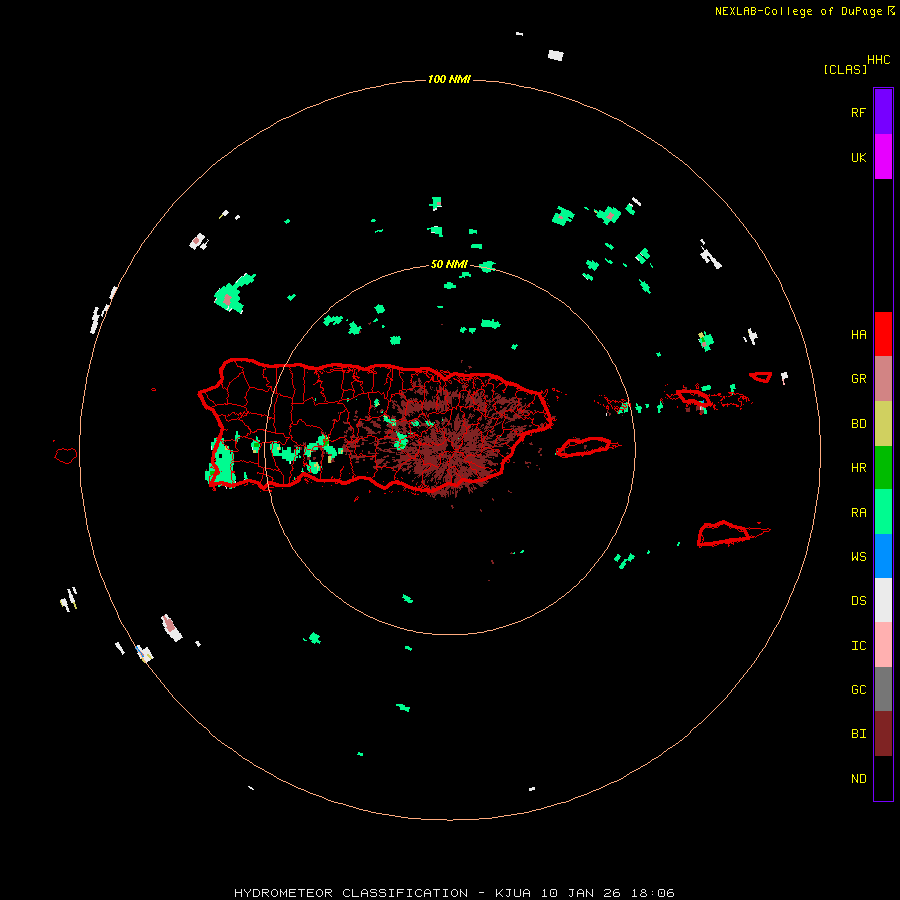Click the red HA legend swatch

point(883,334)
